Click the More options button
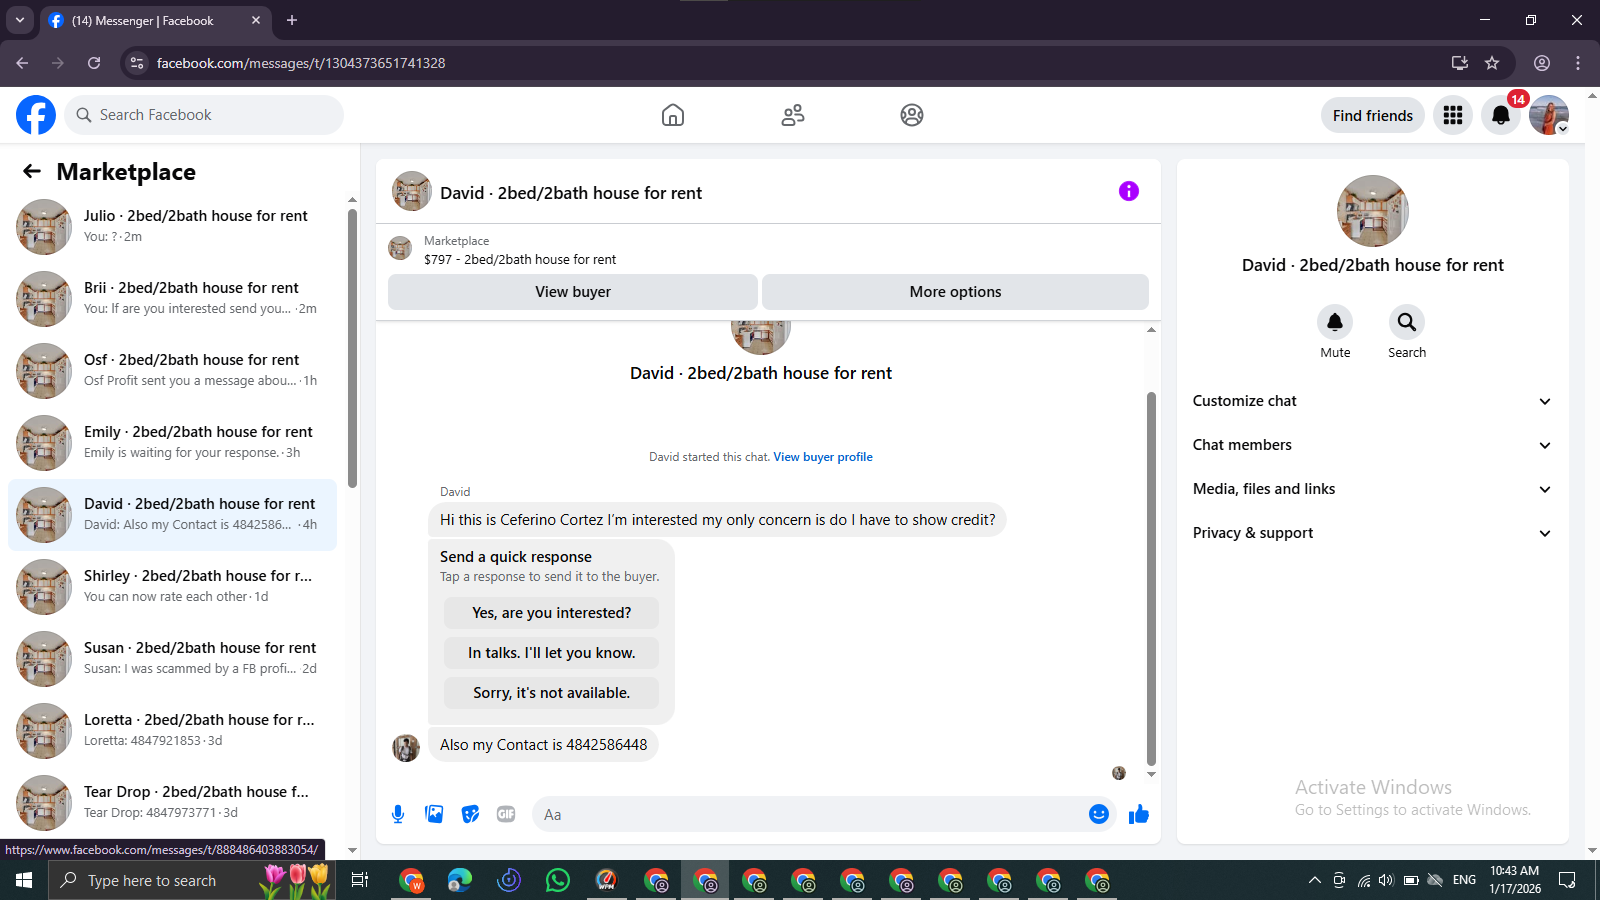Viewport: 1600px width, 900px height. [x=955, y=292]
